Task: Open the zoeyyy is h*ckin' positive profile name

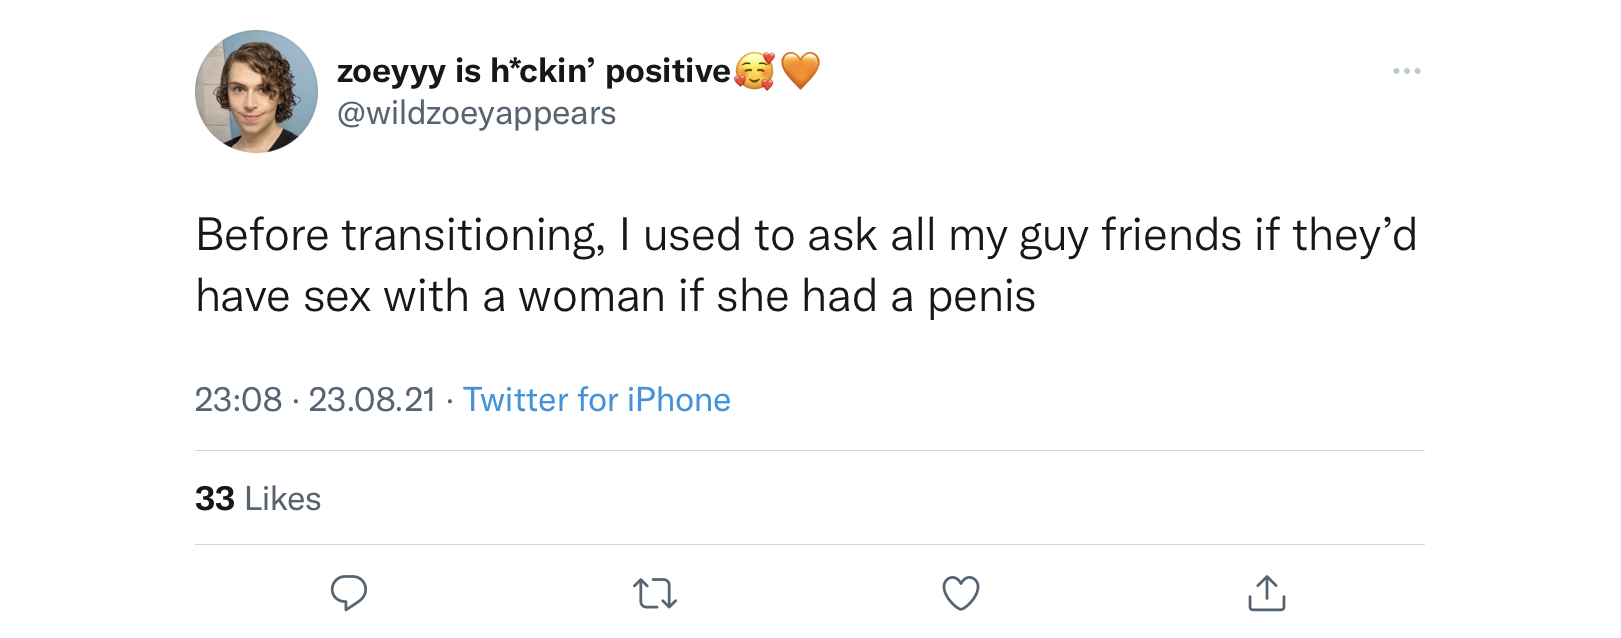Action: 534,71
